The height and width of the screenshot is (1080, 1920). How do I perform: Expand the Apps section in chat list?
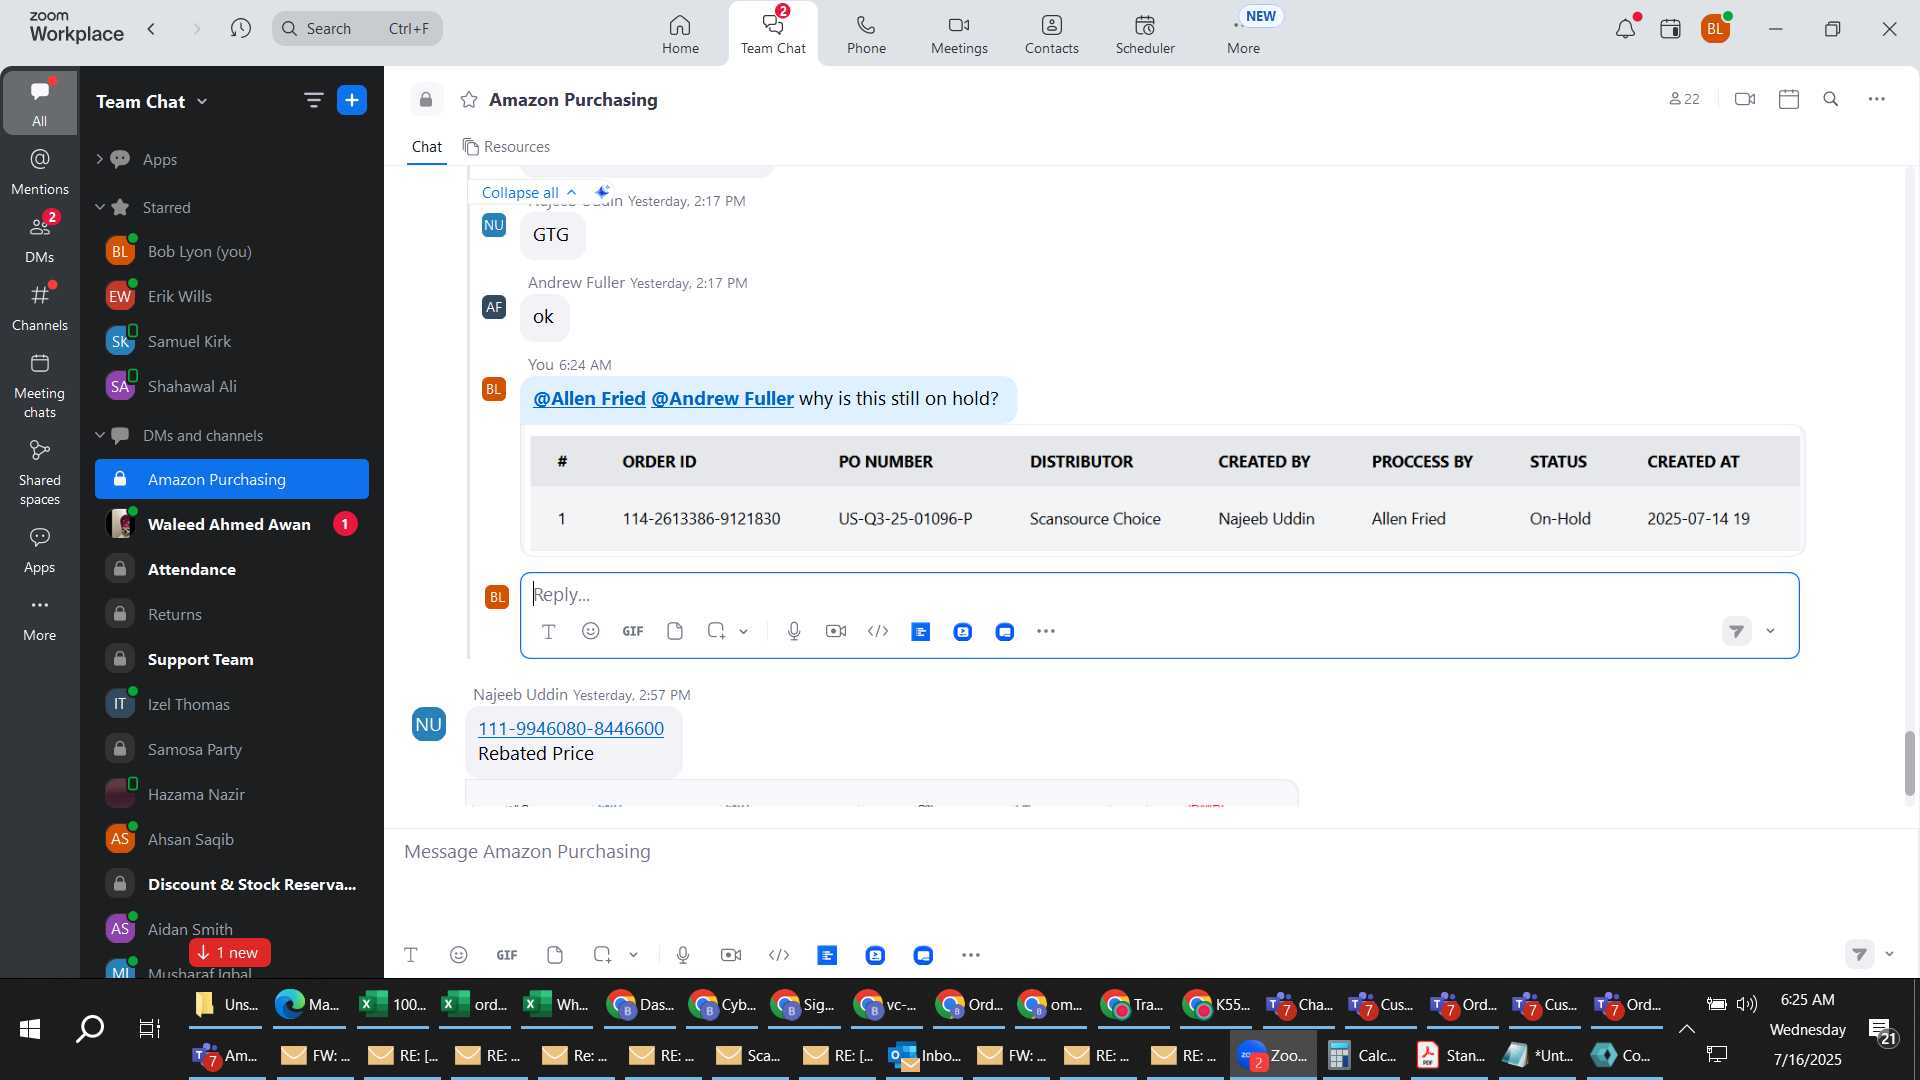[99, 159]
